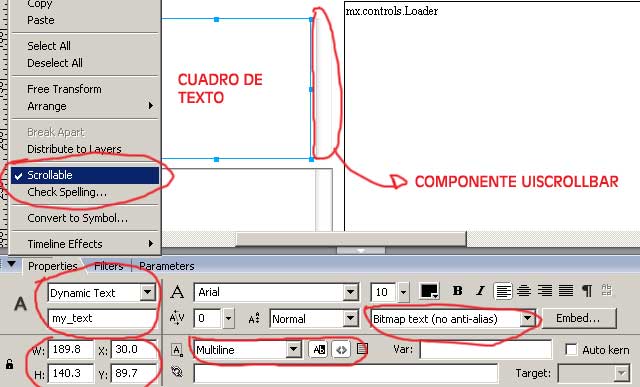Toggle Render text as HTML button
This screenshot has width=640, height=387.
[x=341, y=349]
